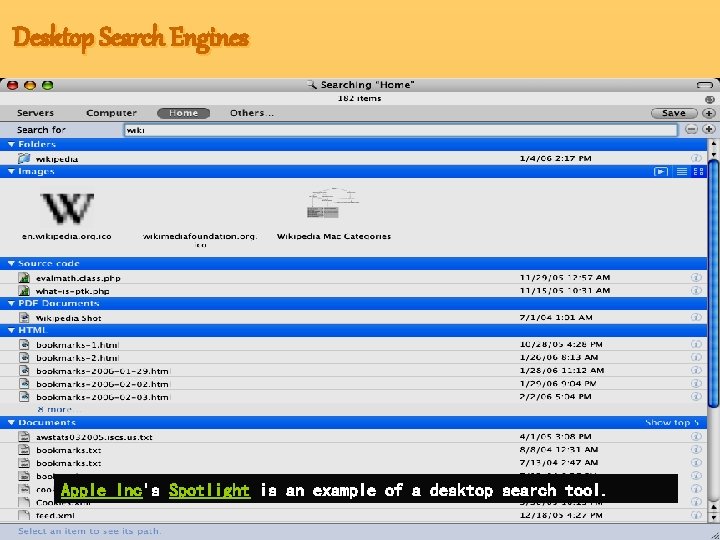Show info for bookmarks-2006-02-03.html
This screenshot has width=720, height=540.
[696, 396]
